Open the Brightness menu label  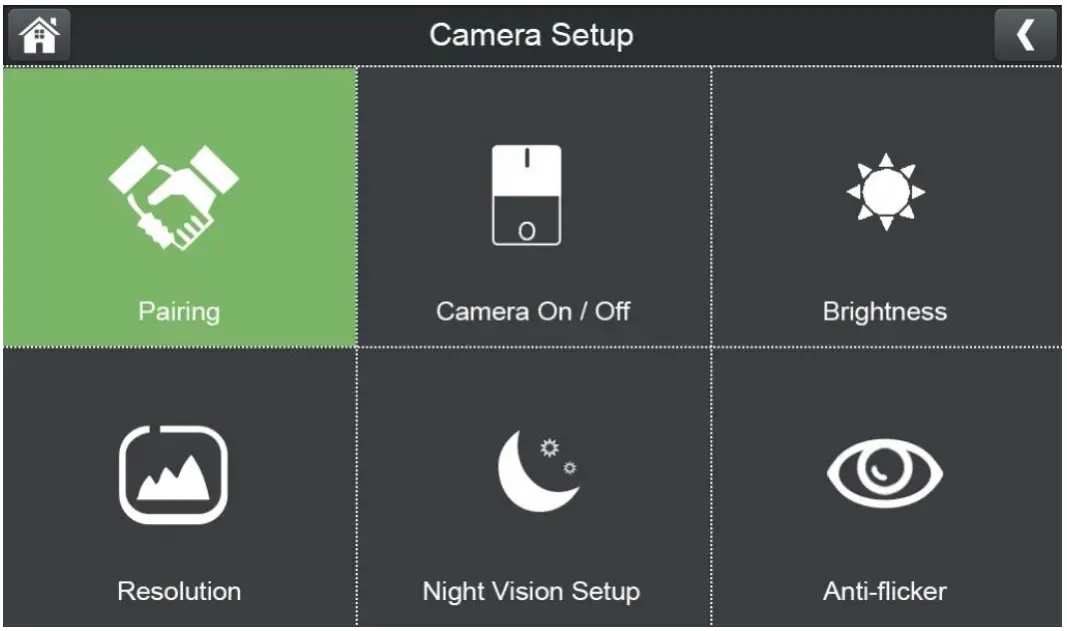pyautogui.click(x=885, y=311)
